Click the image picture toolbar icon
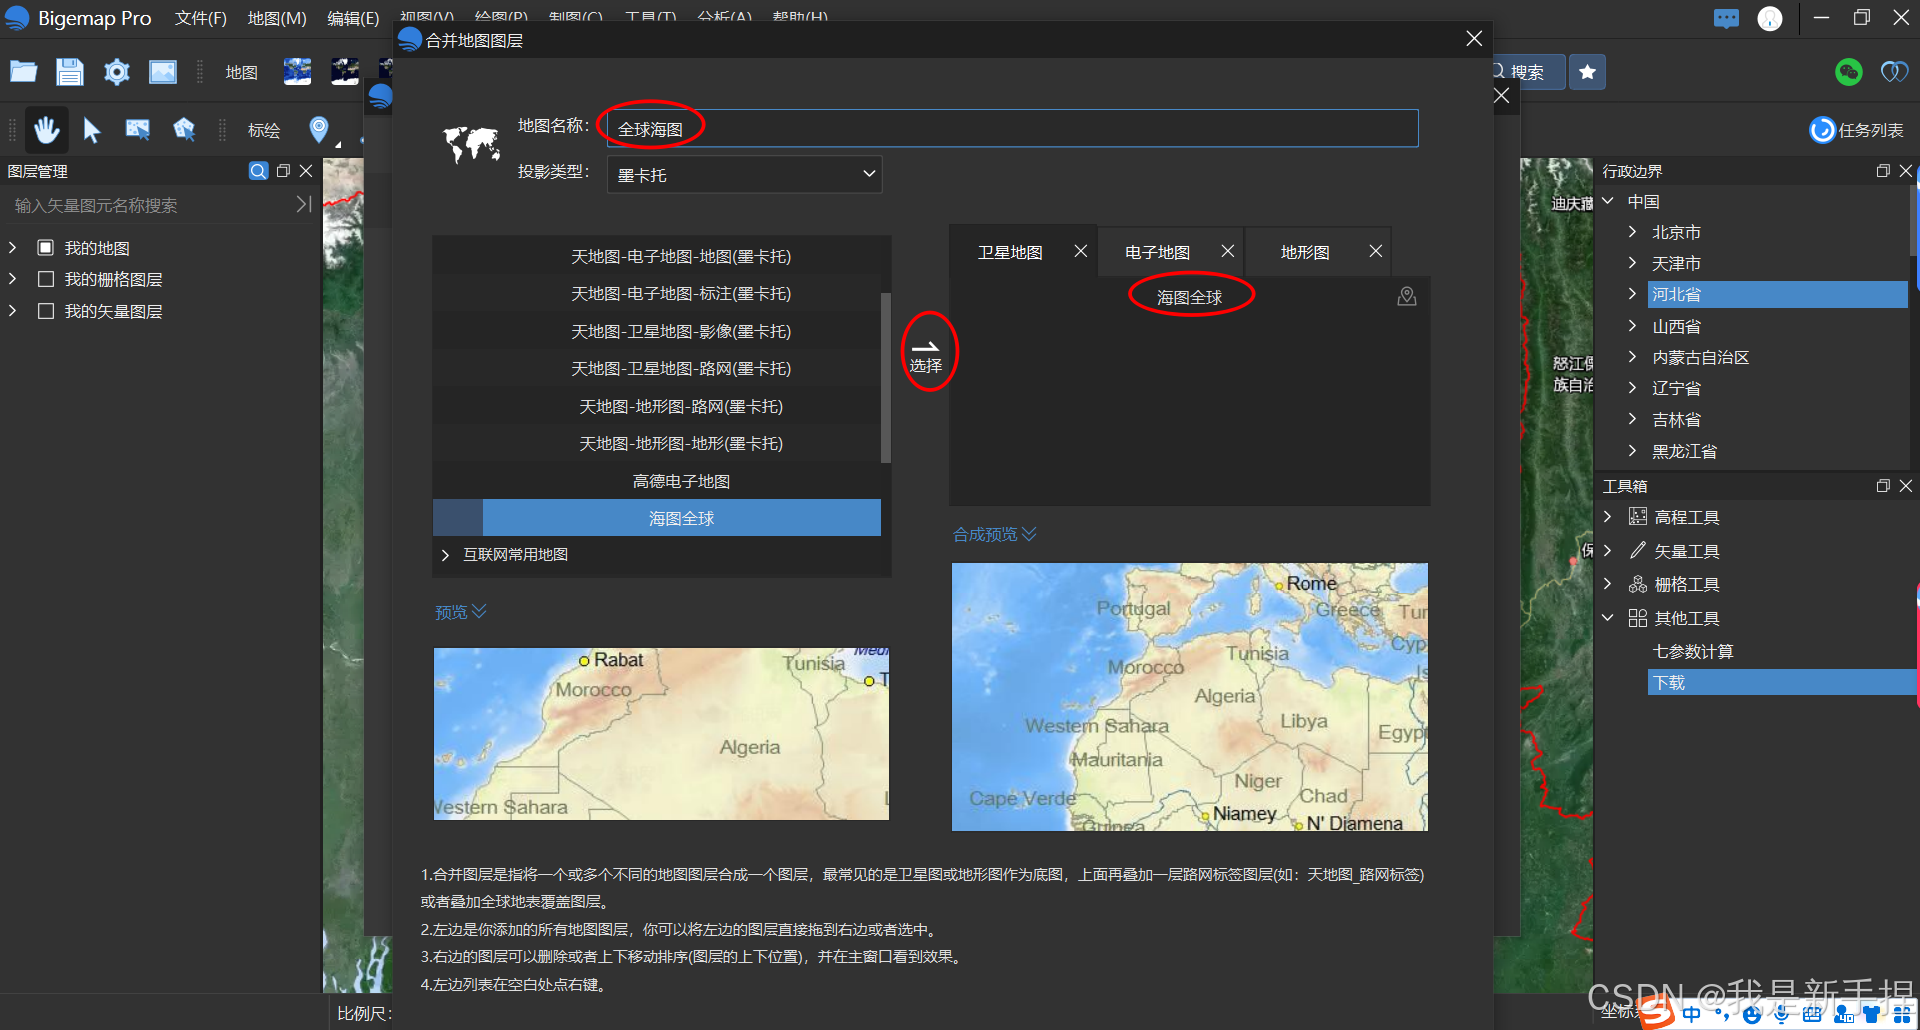 [x=163, y=72]
